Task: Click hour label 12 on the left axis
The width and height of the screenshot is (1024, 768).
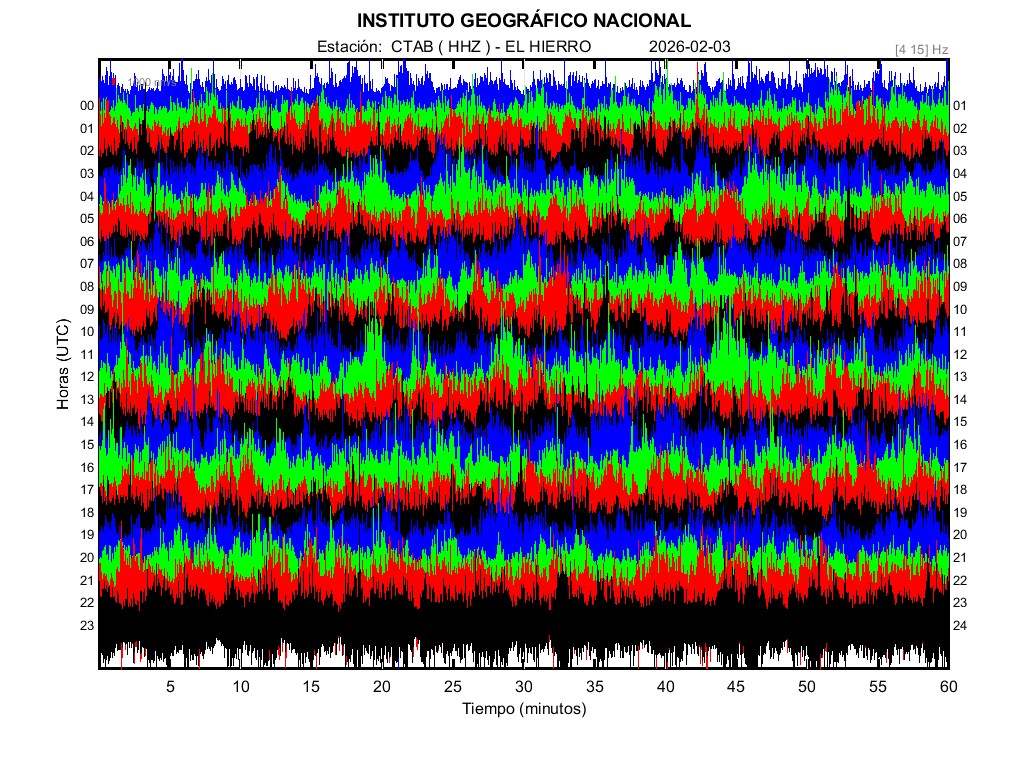Action: tap(87, 377)
